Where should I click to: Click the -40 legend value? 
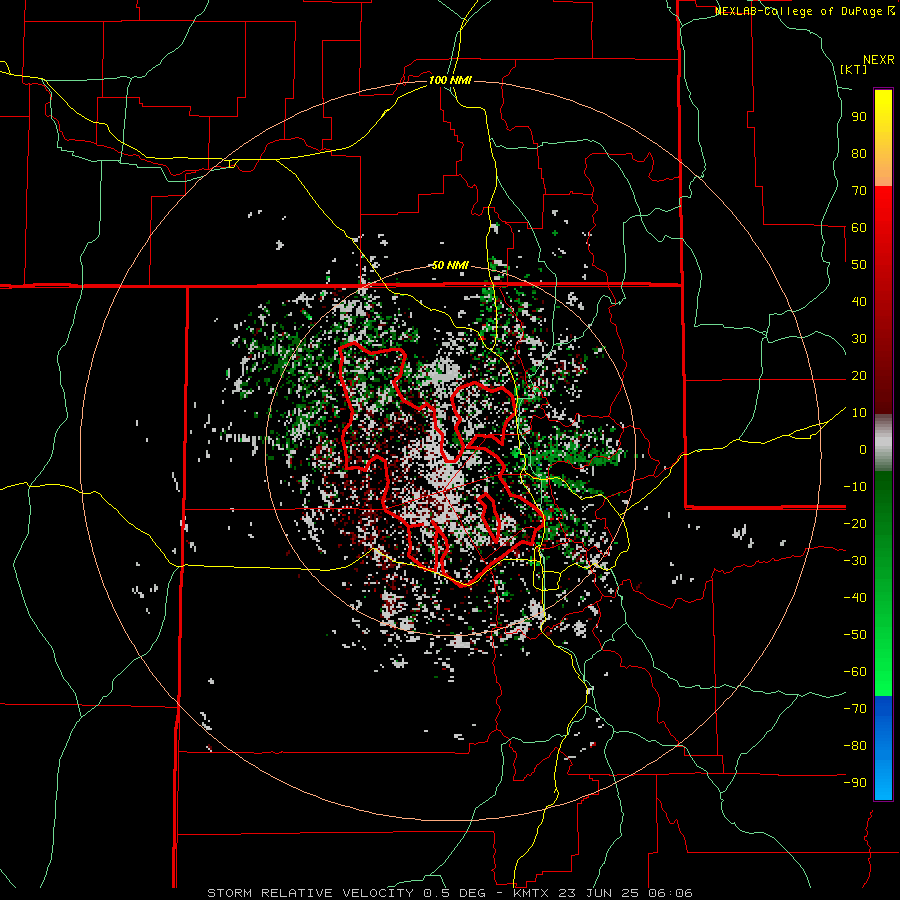pos(855,598)
